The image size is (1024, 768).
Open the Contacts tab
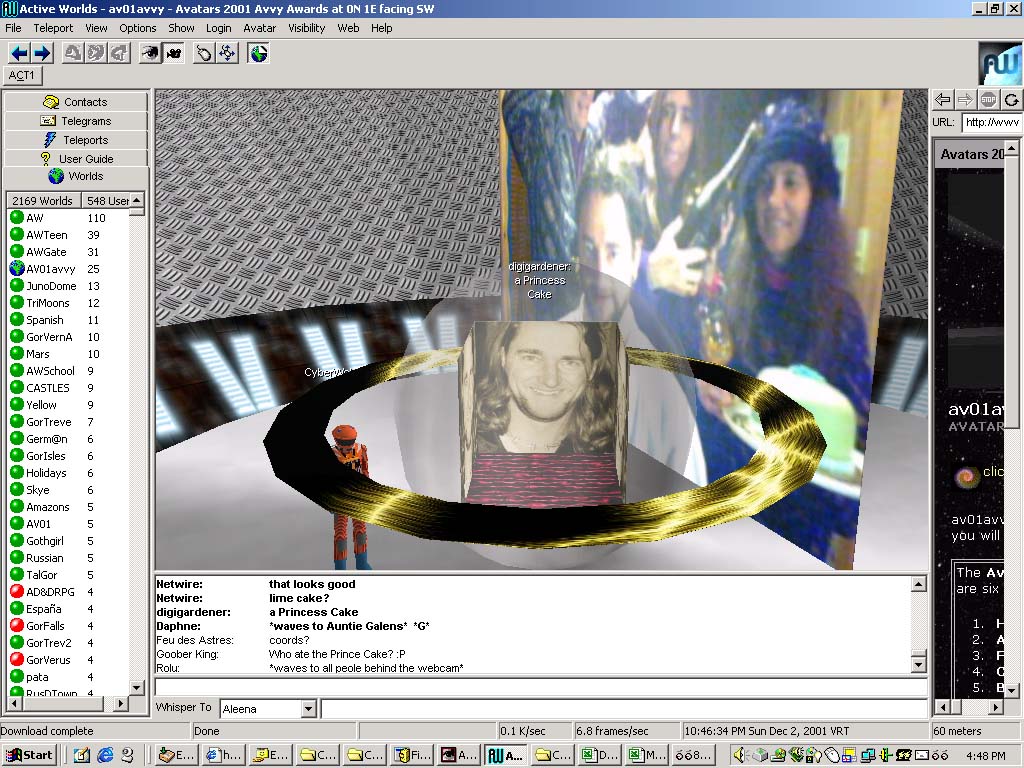point(76,102)
